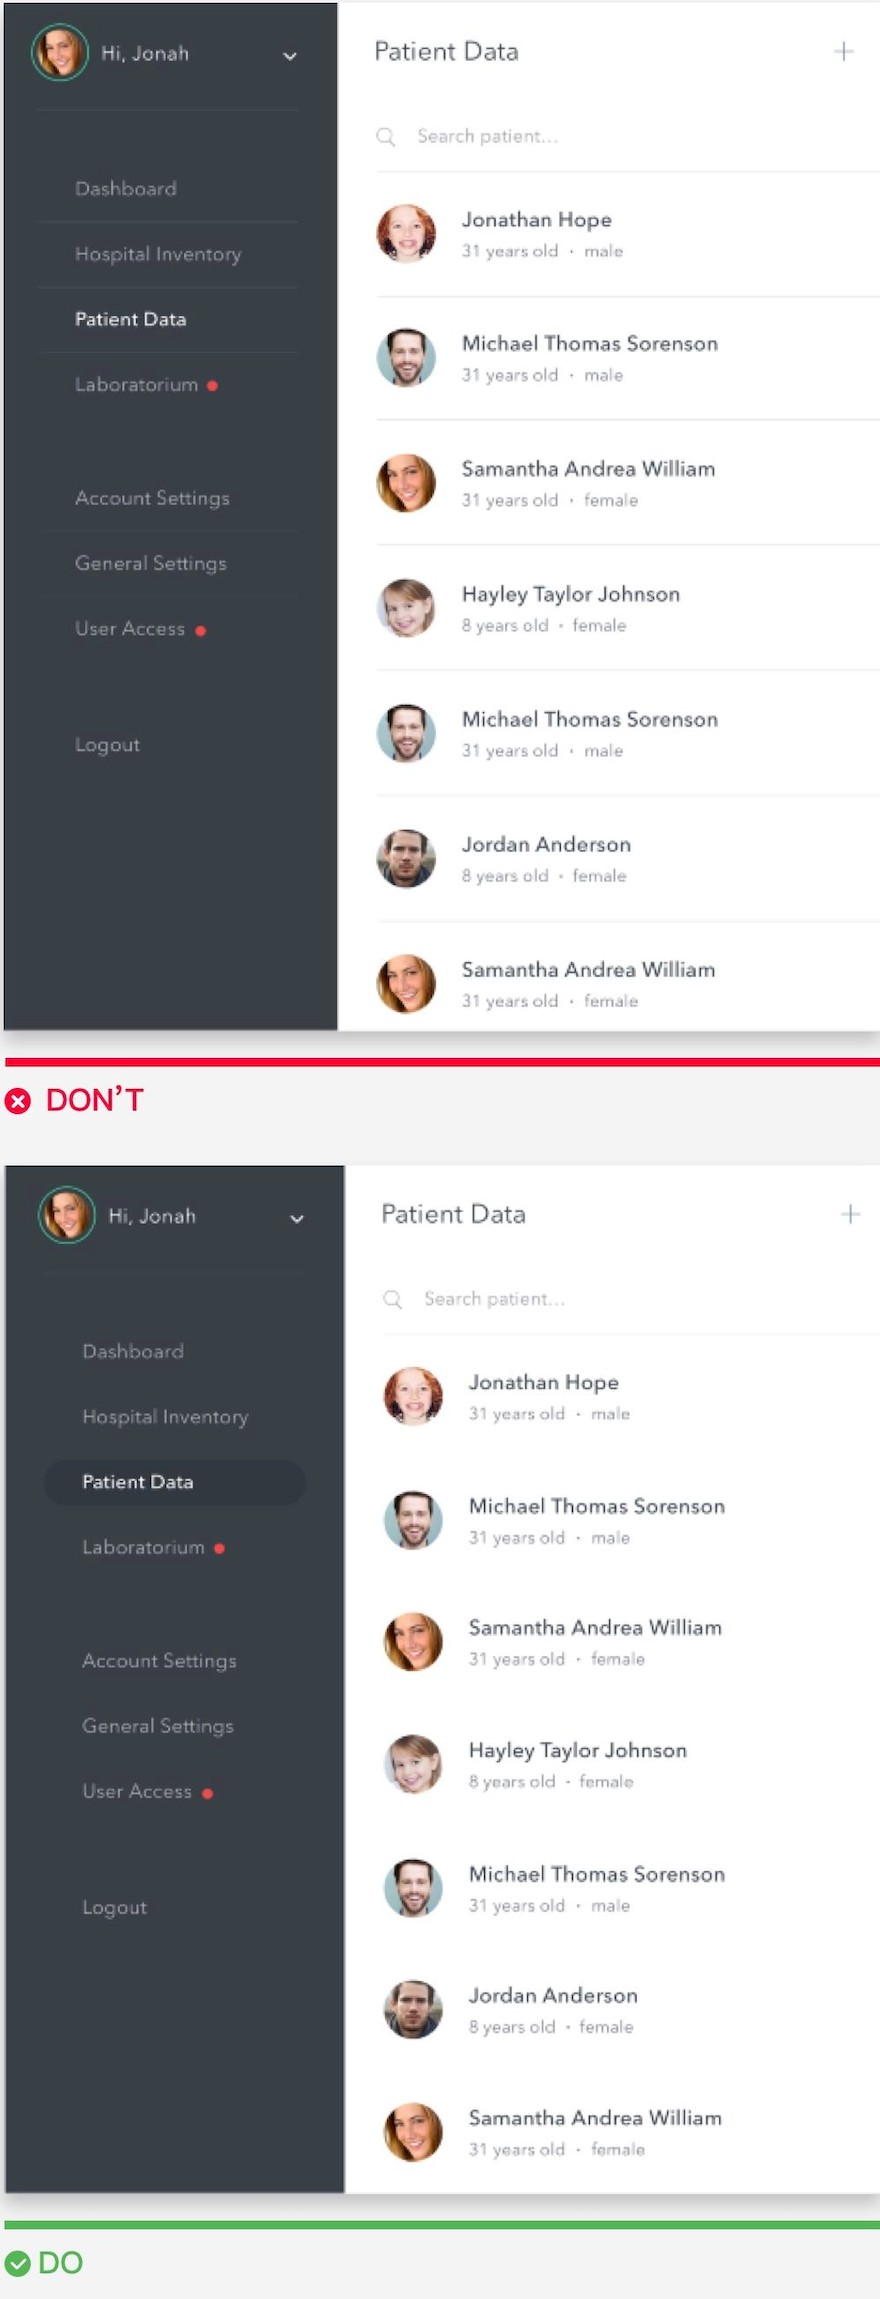This screenshot has width=880, height=2299.
Task: Click the red dot beside Laboratorium in the top sidebar
Action: [212, 385]
